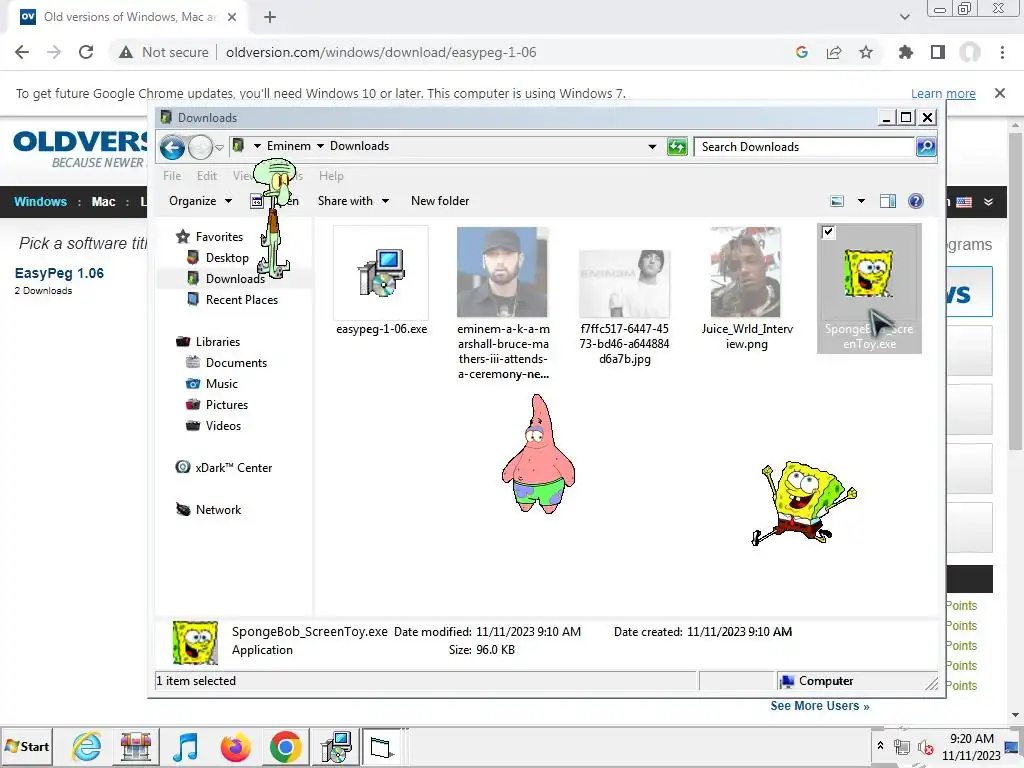
Task: Expand the arrow before Eminem in breadcrumb
Action: tap(257, 146)
